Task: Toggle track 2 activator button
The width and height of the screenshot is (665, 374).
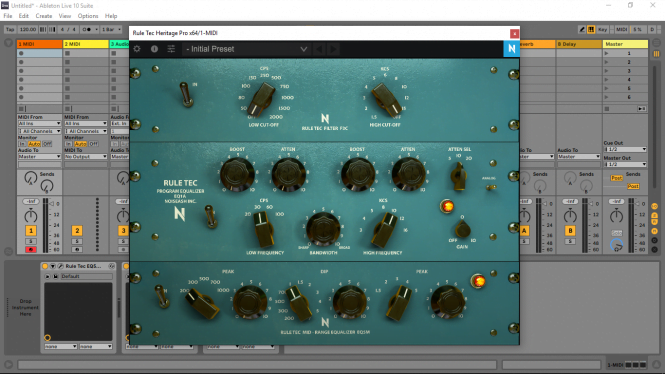Action: [77, 231]
